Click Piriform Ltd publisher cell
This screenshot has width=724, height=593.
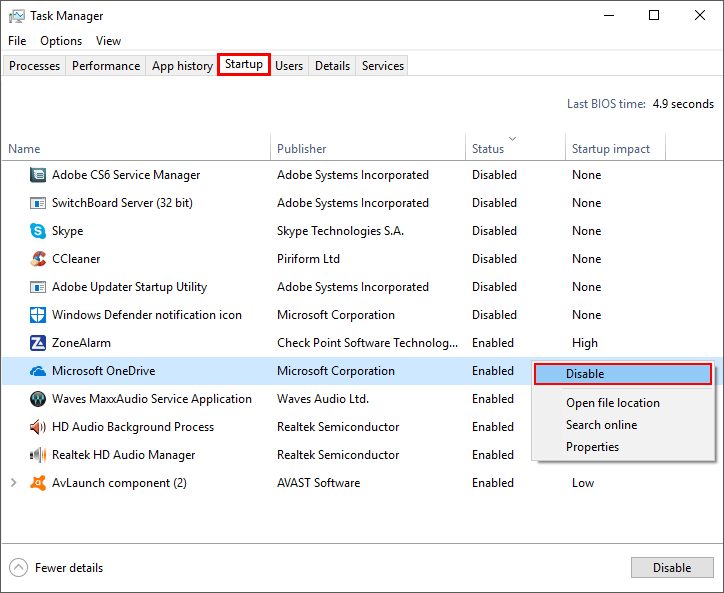click(308, 259)
